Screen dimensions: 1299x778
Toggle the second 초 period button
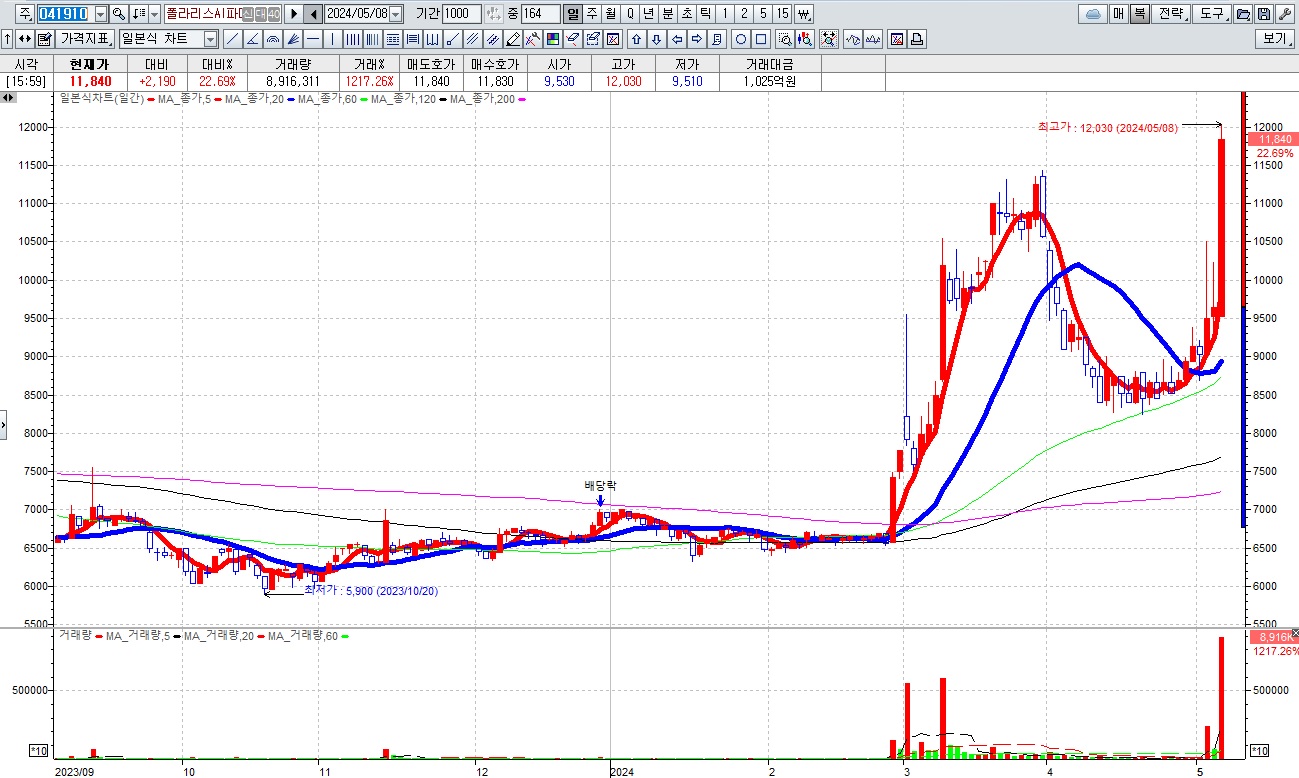687,14
